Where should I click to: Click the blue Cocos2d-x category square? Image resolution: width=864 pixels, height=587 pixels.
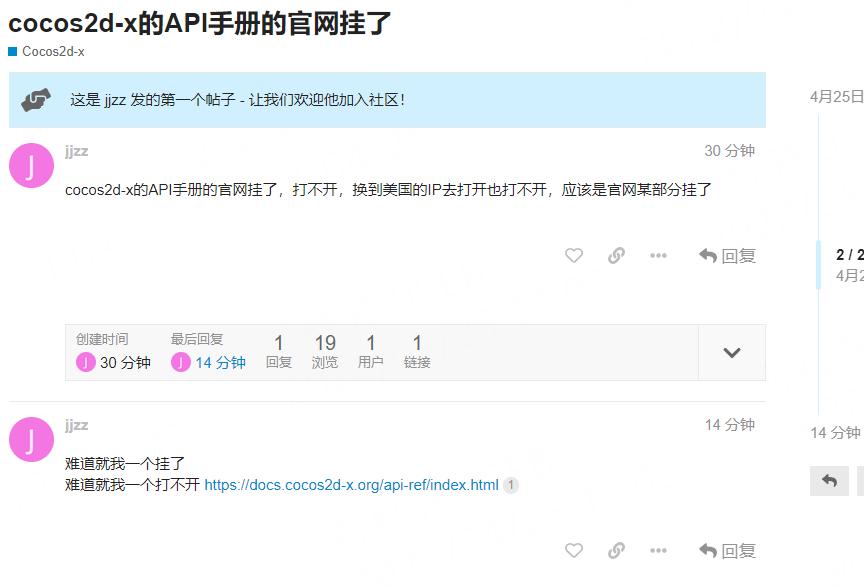tap(13, 52)
